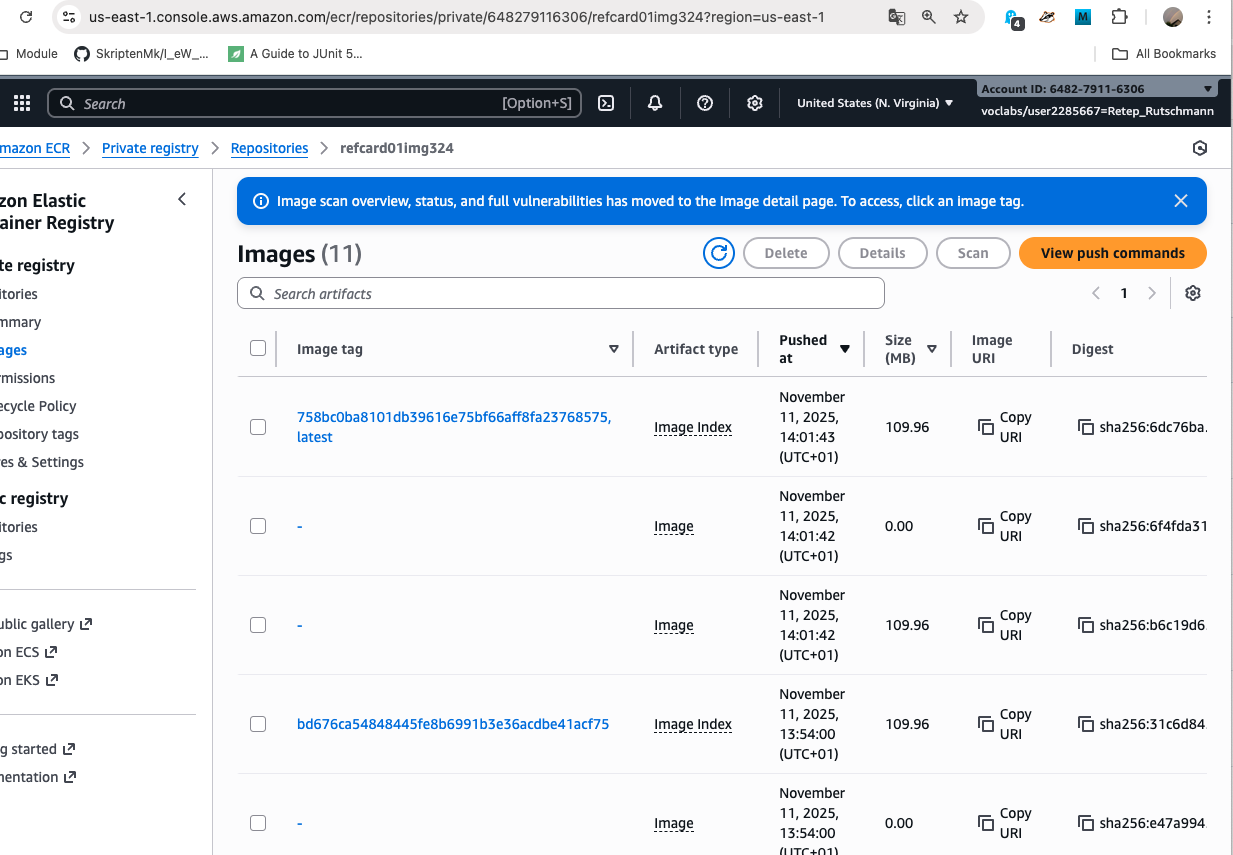This screenshot has height=855, width=1233.
Task: Open image tagged bd676ca54848445fe8b6991b3e36acdbe41acf75
Action: point(453,724)
